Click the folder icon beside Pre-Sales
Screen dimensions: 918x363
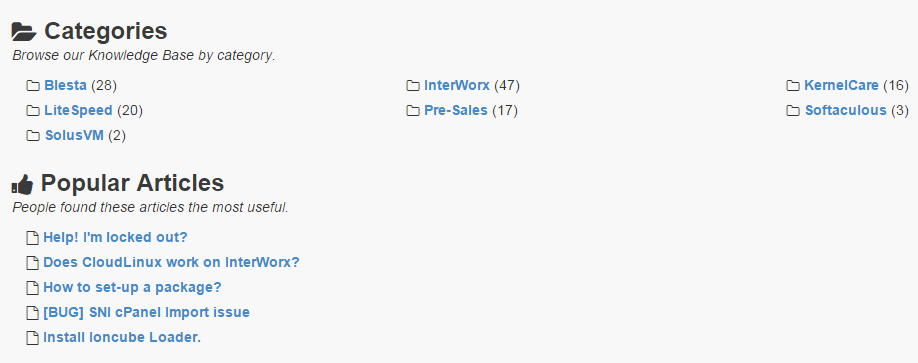[413, 111]
